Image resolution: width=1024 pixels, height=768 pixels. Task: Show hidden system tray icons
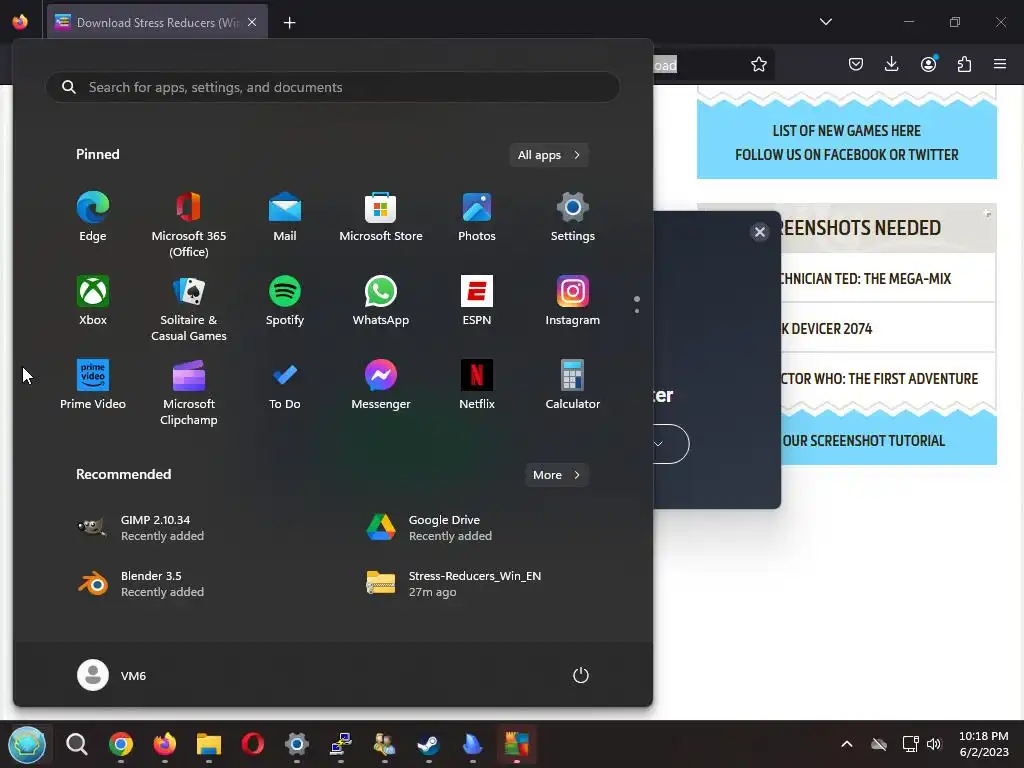pos(846,744)
